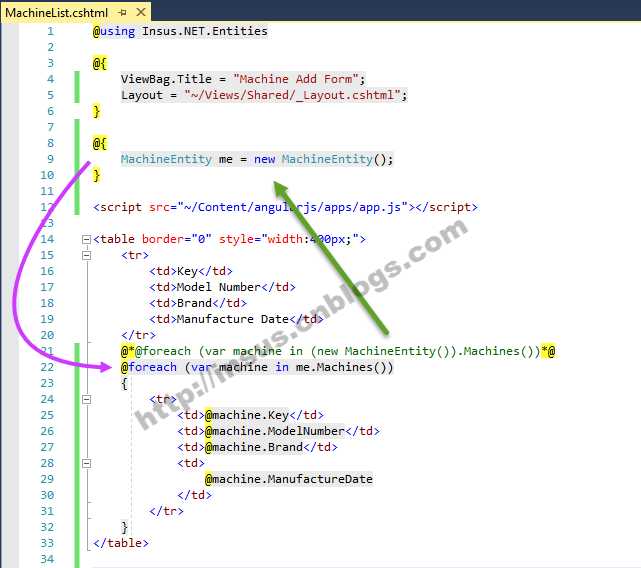This screenshot has width=641, height=568.
Task: Click the commented-out foreach on line 21
Action: (x=338, y=351)
